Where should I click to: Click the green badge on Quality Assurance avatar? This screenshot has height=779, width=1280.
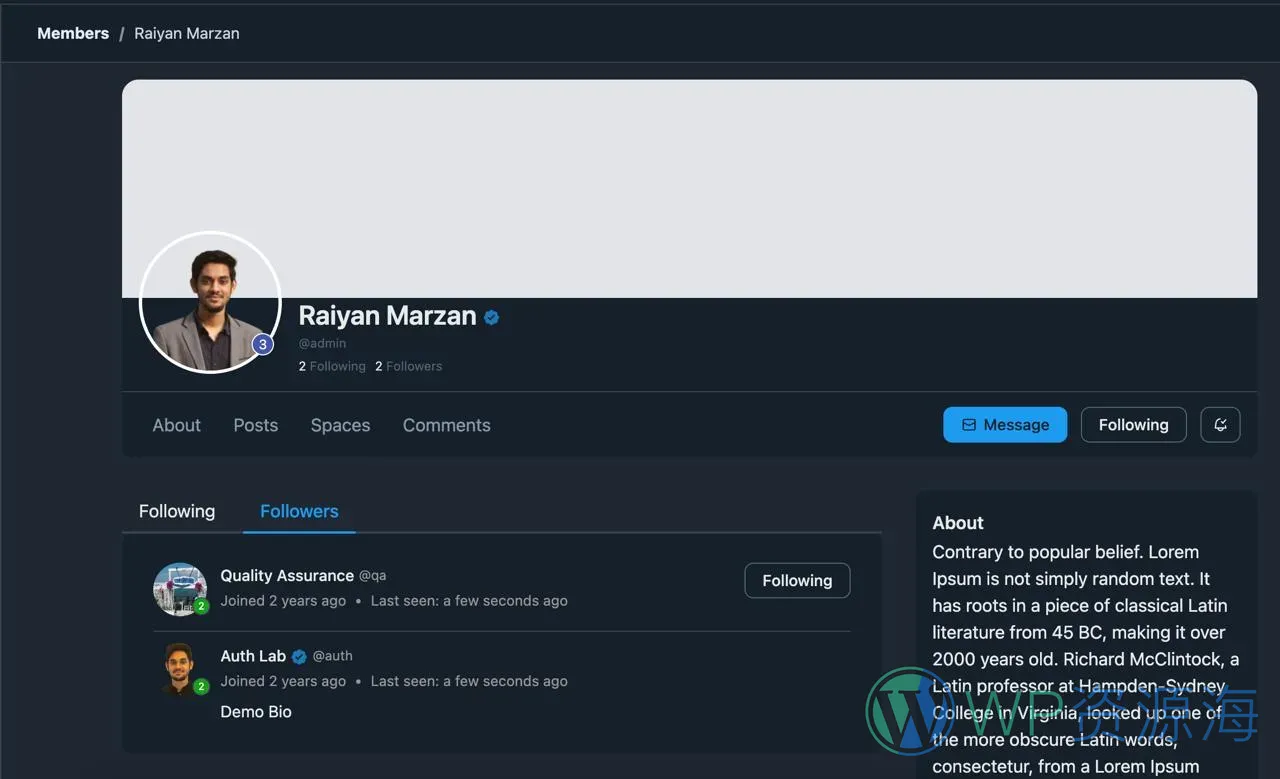click(201, 606)
